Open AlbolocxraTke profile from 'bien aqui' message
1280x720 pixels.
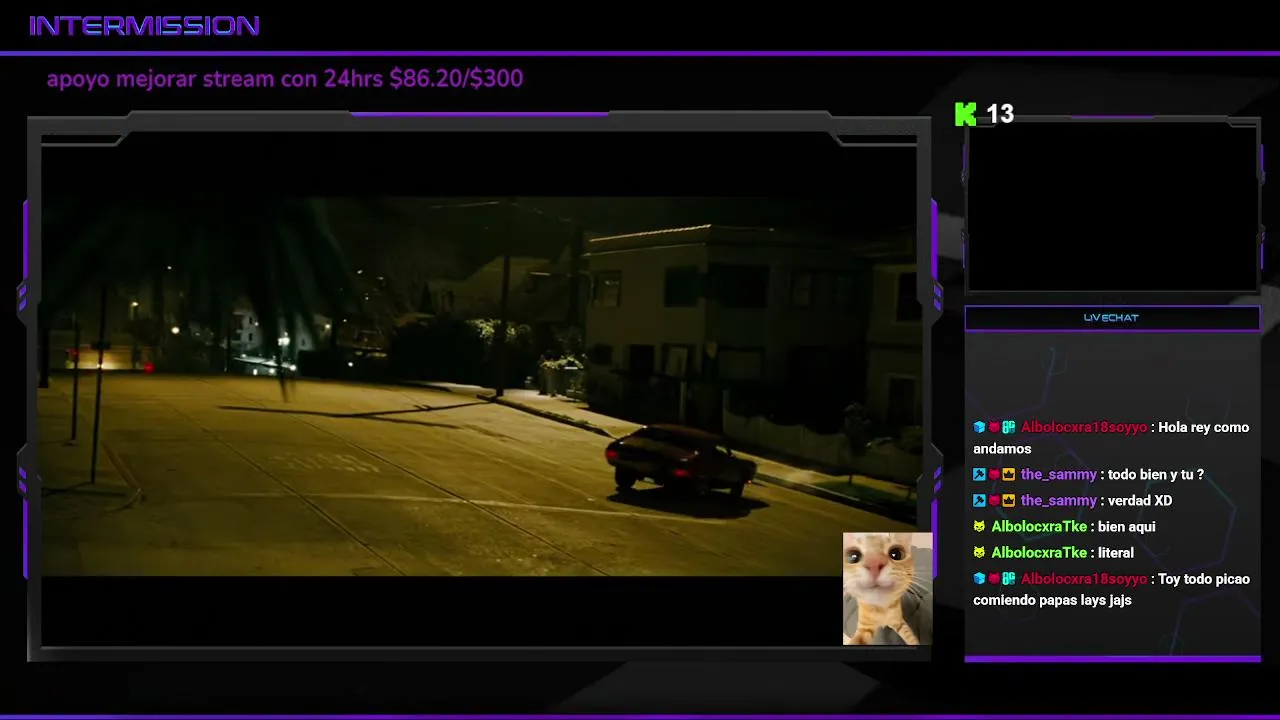pos(1039,527)
